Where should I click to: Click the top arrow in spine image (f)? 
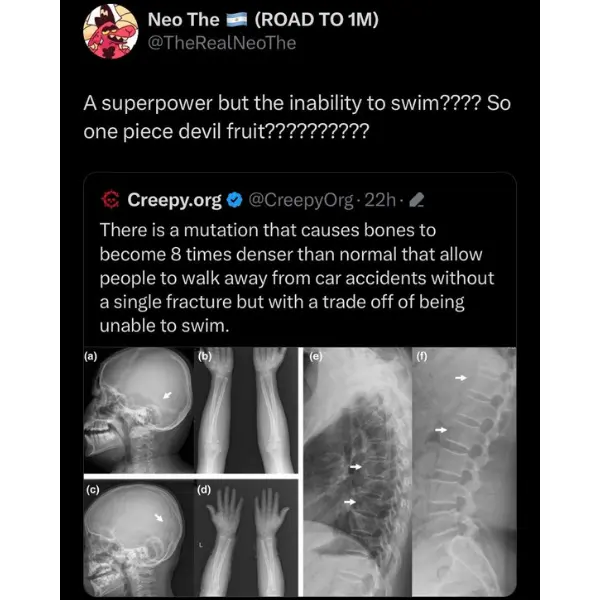coord(460,378)
